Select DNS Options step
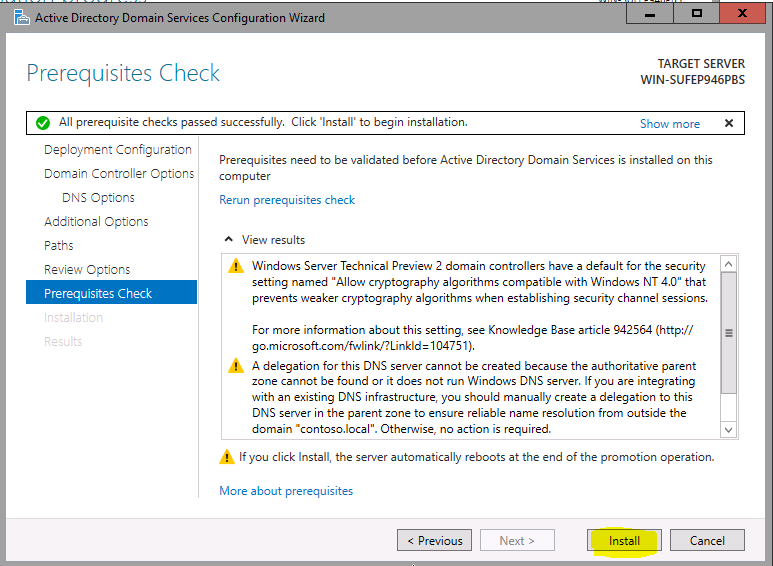The image size is (773, 566). (98, 197)
